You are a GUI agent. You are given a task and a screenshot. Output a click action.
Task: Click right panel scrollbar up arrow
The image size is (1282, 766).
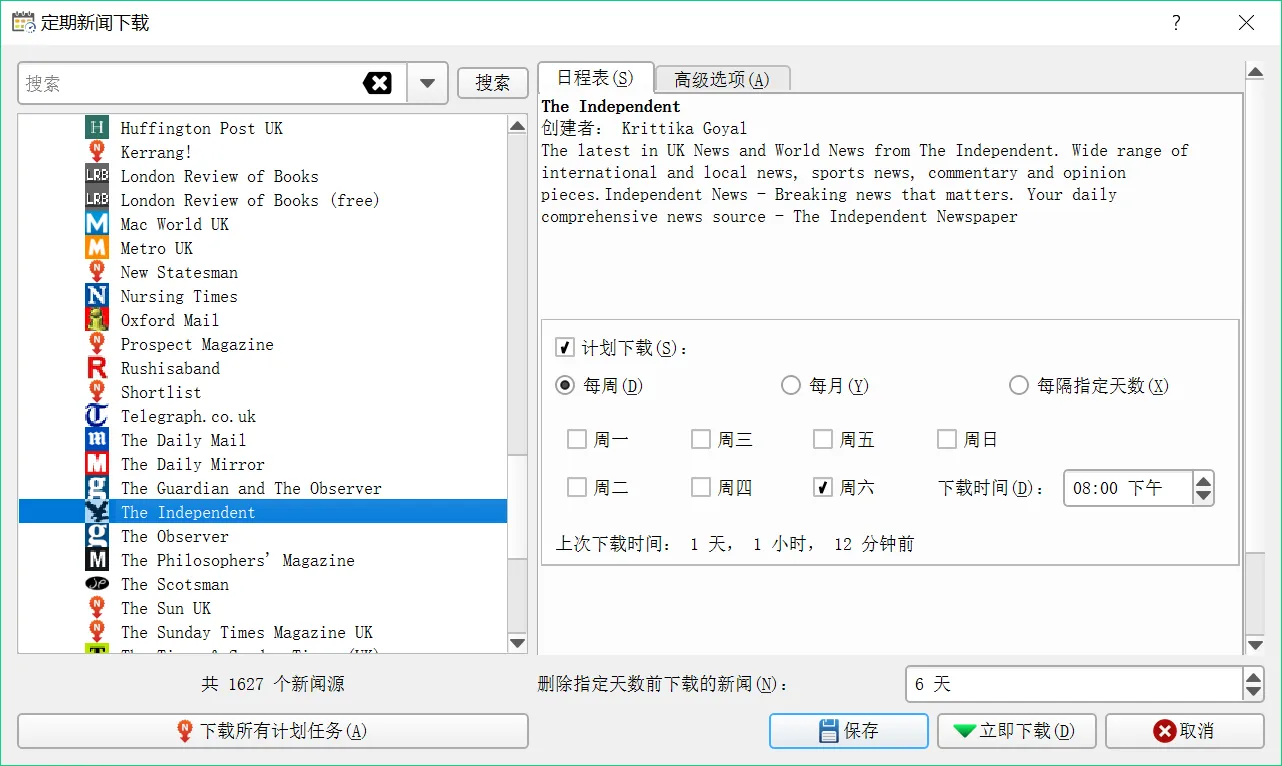point(1255,72)
